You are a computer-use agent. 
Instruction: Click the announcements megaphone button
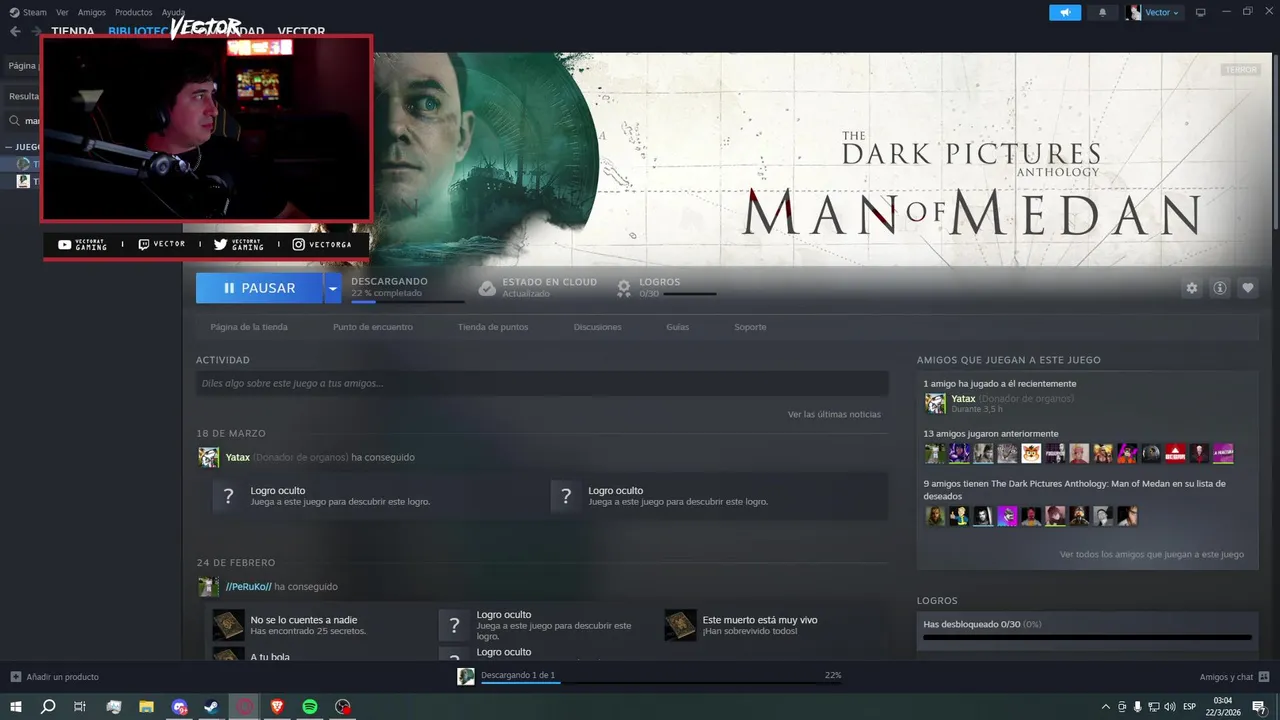1065,12
